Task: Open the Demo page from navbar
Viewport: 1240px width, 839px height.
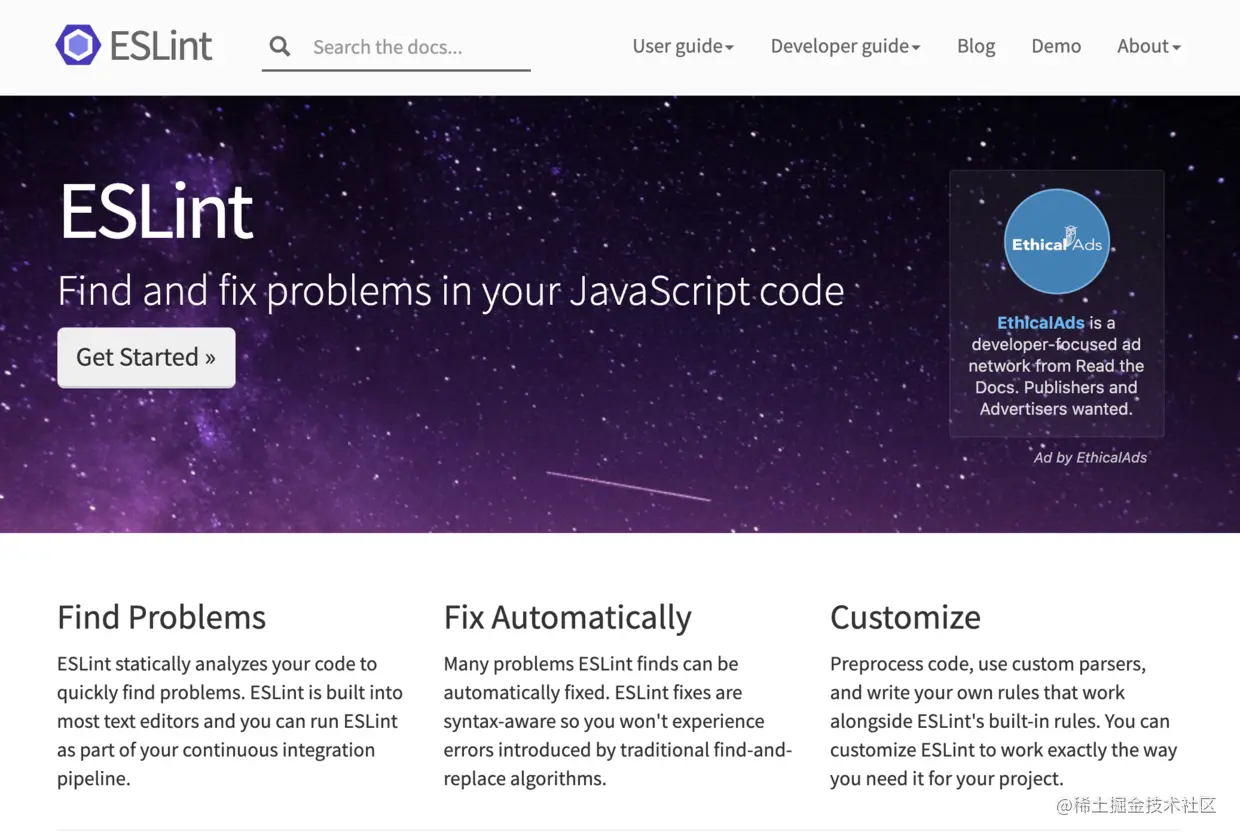Action: (x=1056, y=46)
